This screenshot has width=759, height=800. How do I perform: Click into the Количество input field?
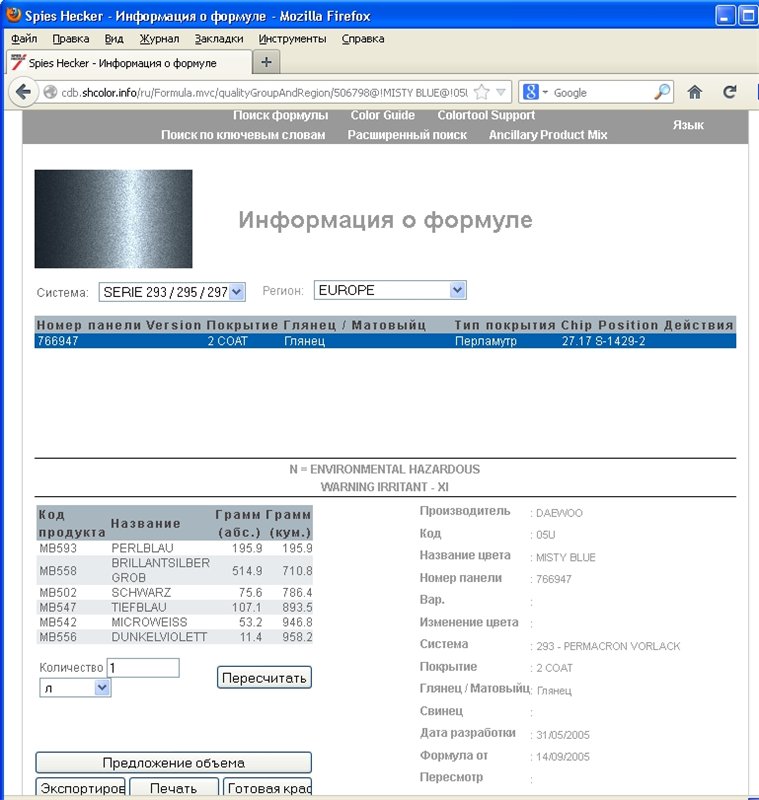tap(143, 668)
